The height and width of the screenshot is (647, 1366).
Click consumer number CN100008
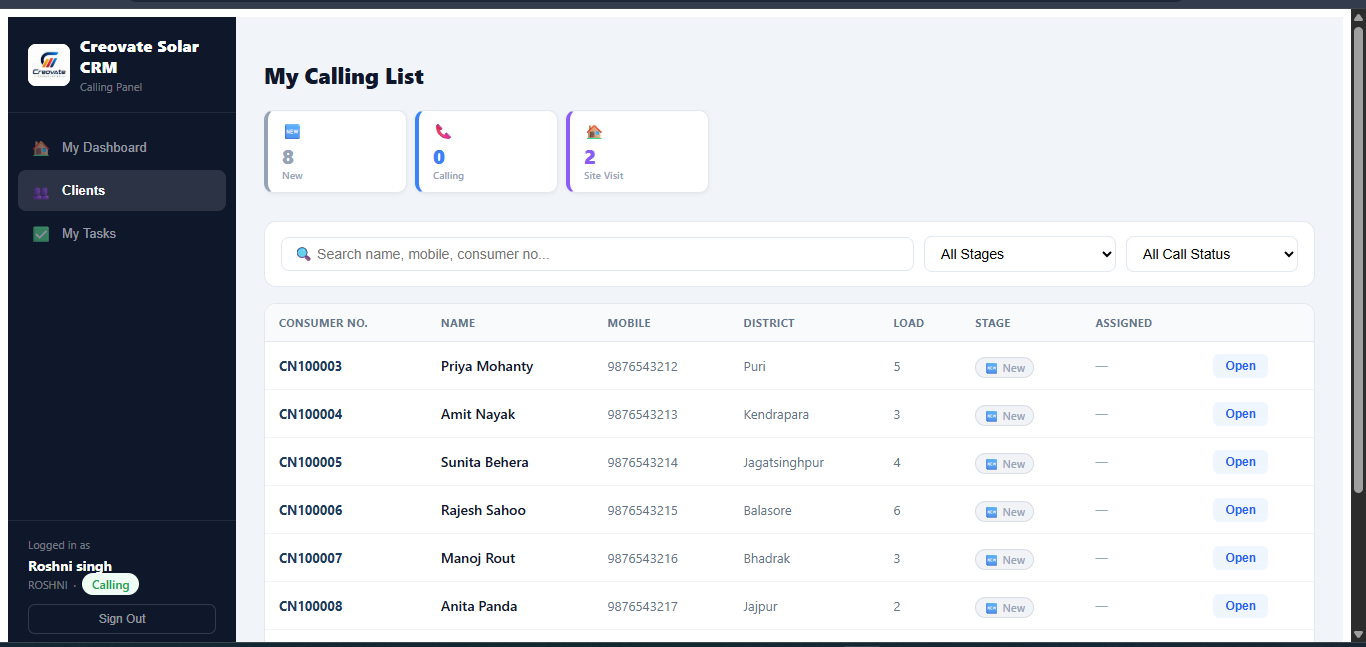[310, 606]
